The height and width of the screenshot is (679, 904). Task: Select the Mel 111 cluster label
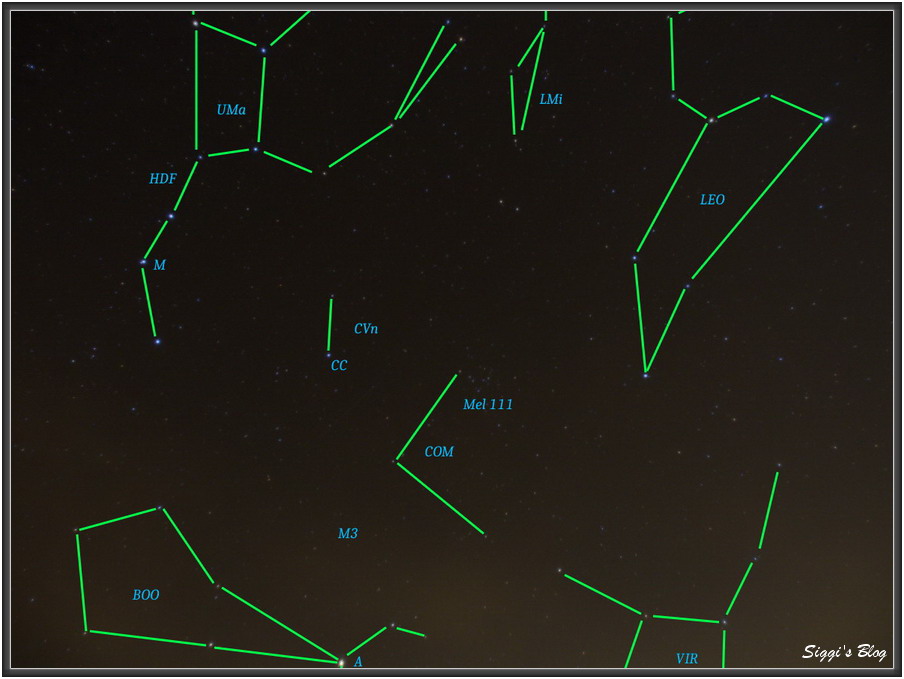click(488, 405)
